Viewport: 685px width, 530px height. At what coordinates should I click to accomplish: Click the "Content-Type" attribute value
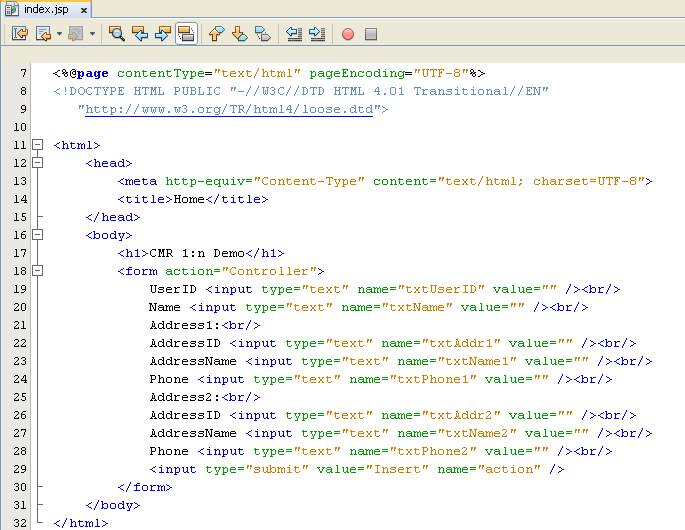click(309, 181)
